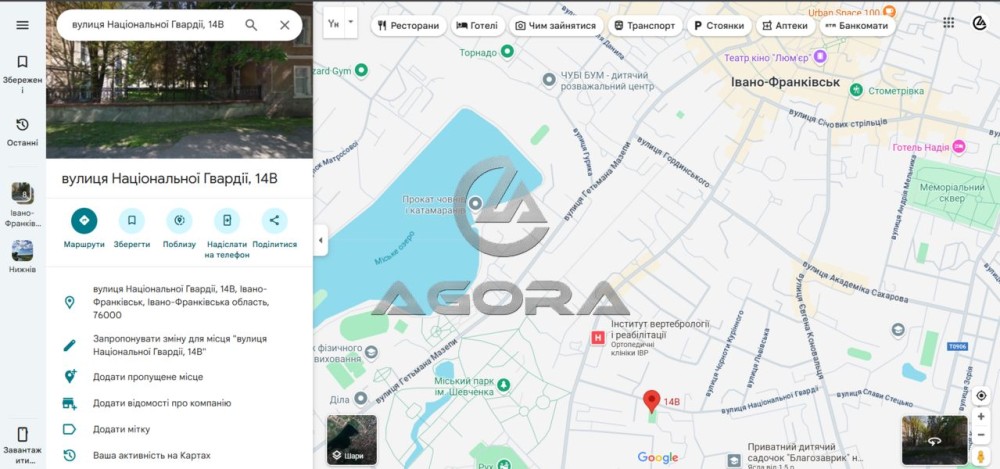Select the Банкомати filter chip
The image size is (1000, 469).
857,26
